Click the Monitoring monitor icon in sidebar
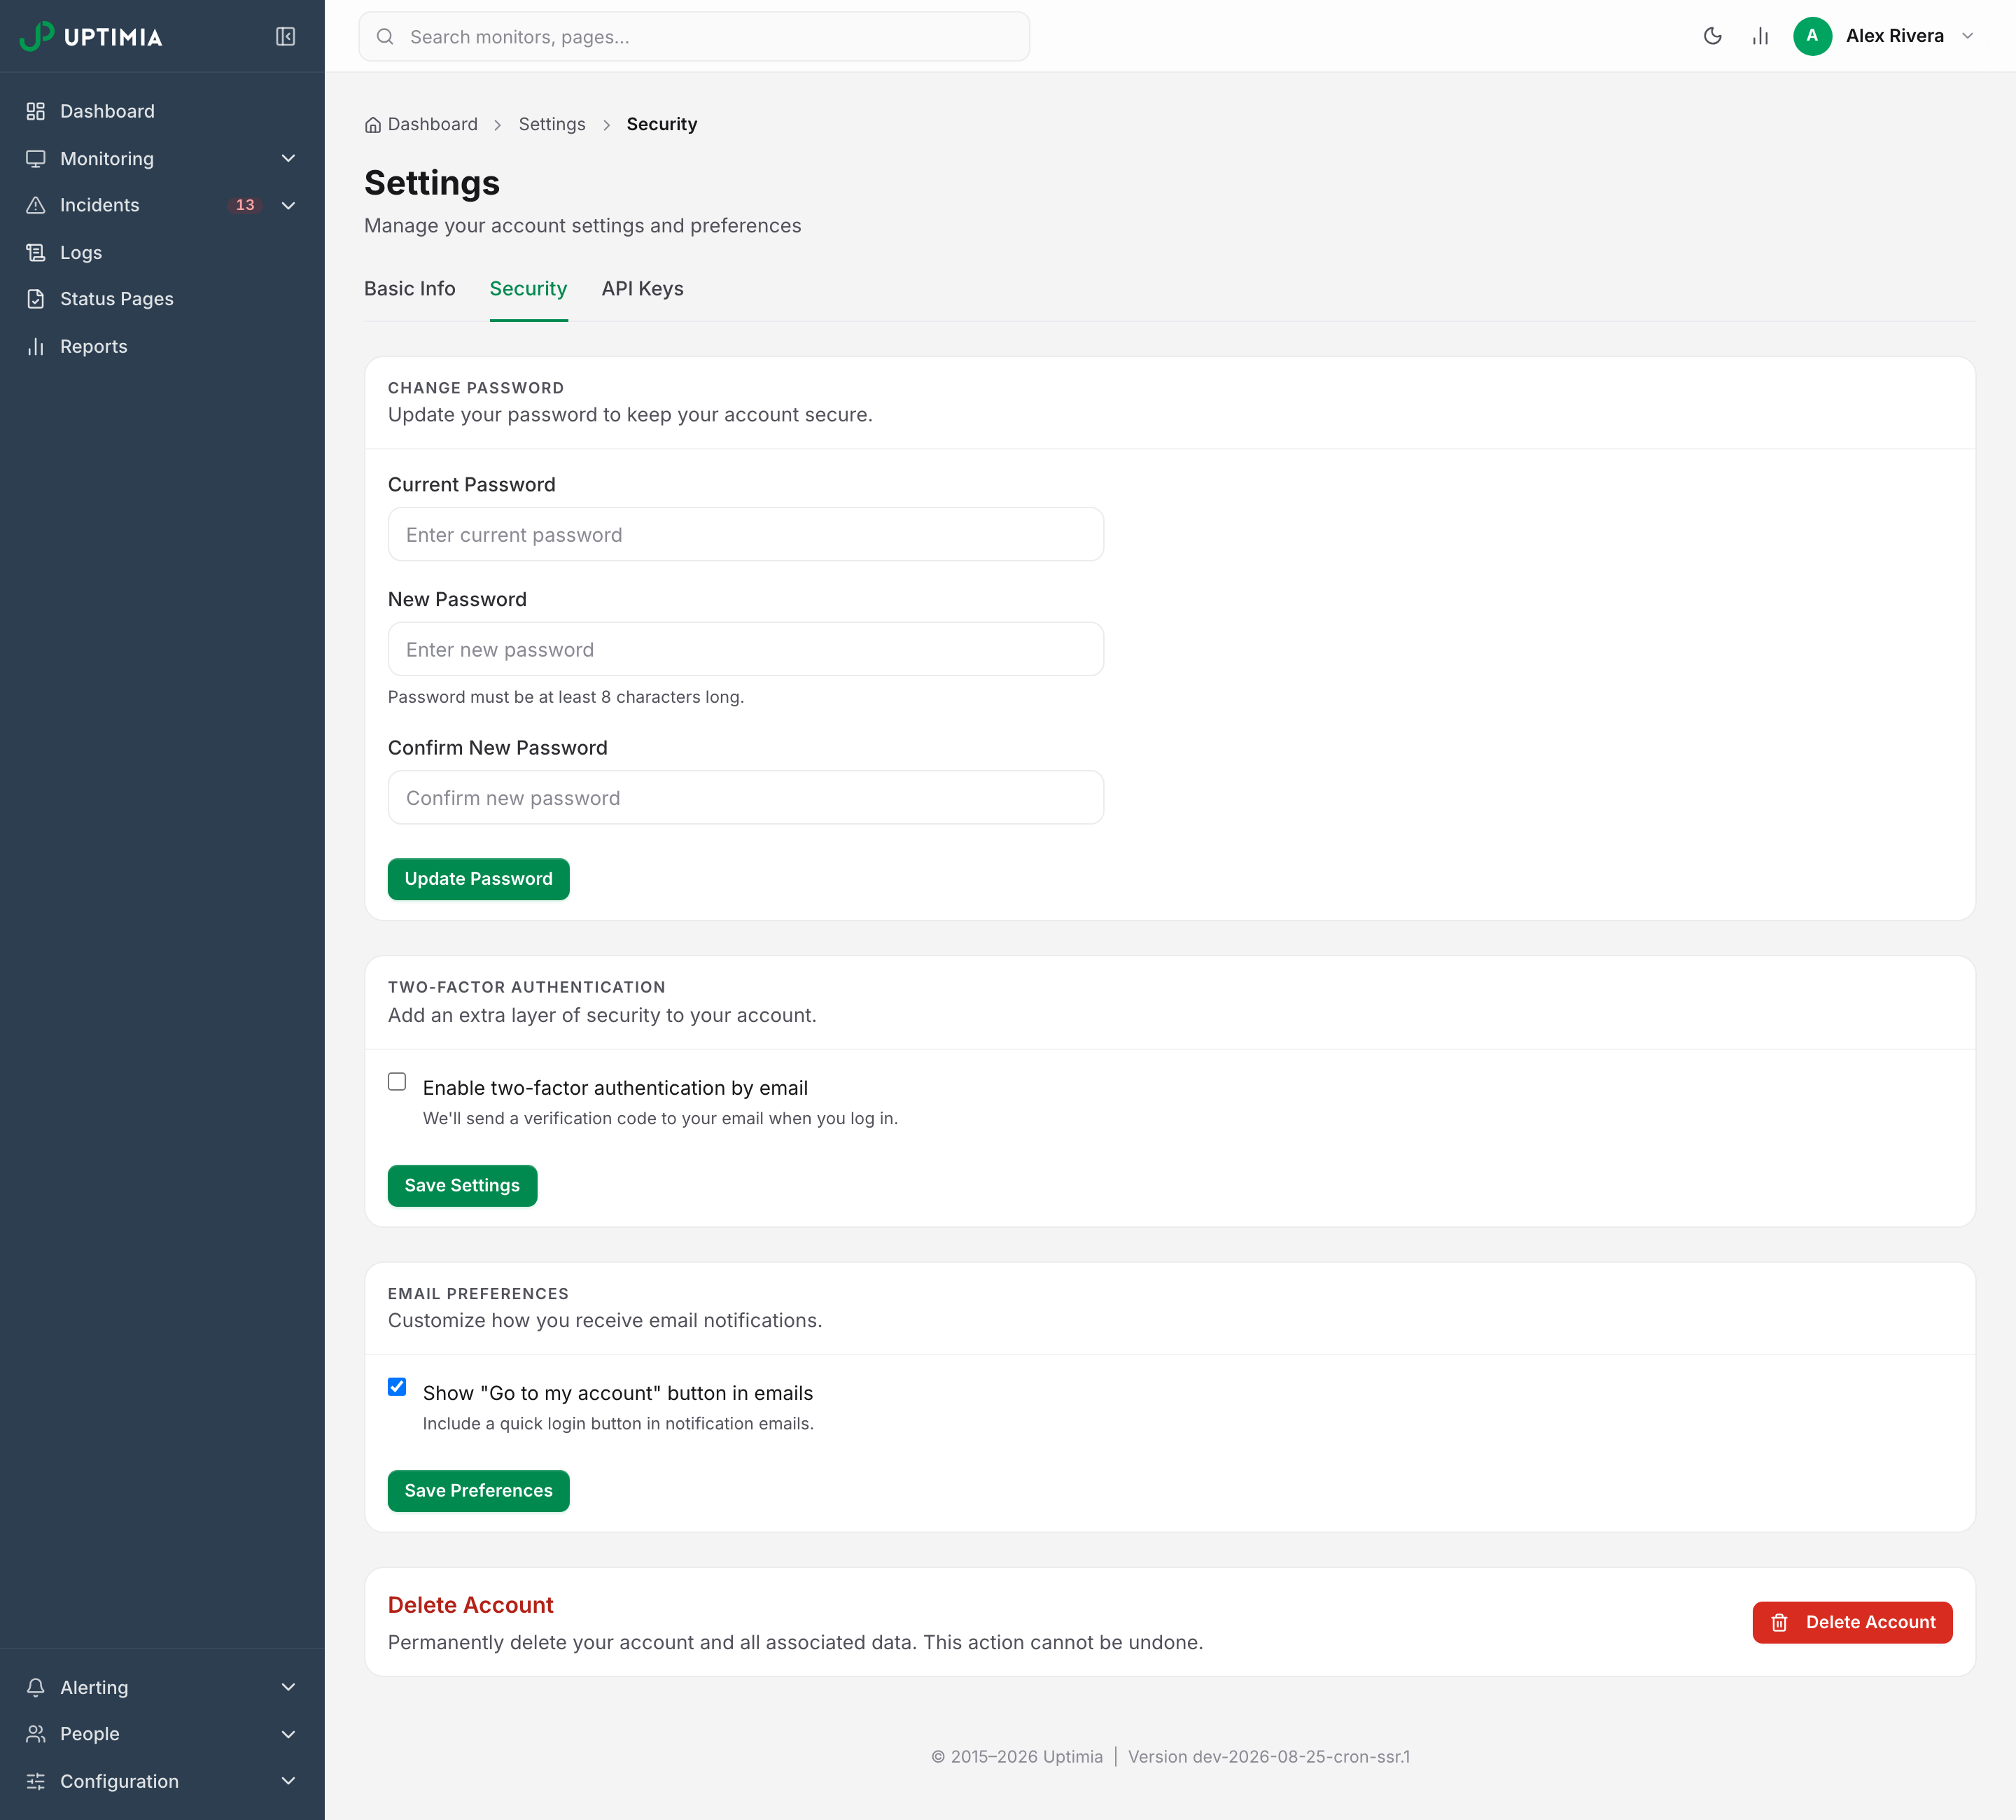The image size is (2016, 1820). click(x=36, y=158)
